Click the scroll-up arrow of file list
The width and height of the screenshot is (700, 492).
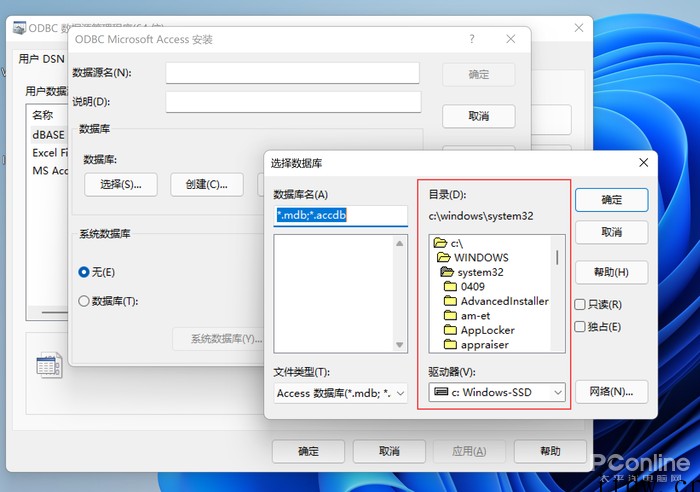400,243
